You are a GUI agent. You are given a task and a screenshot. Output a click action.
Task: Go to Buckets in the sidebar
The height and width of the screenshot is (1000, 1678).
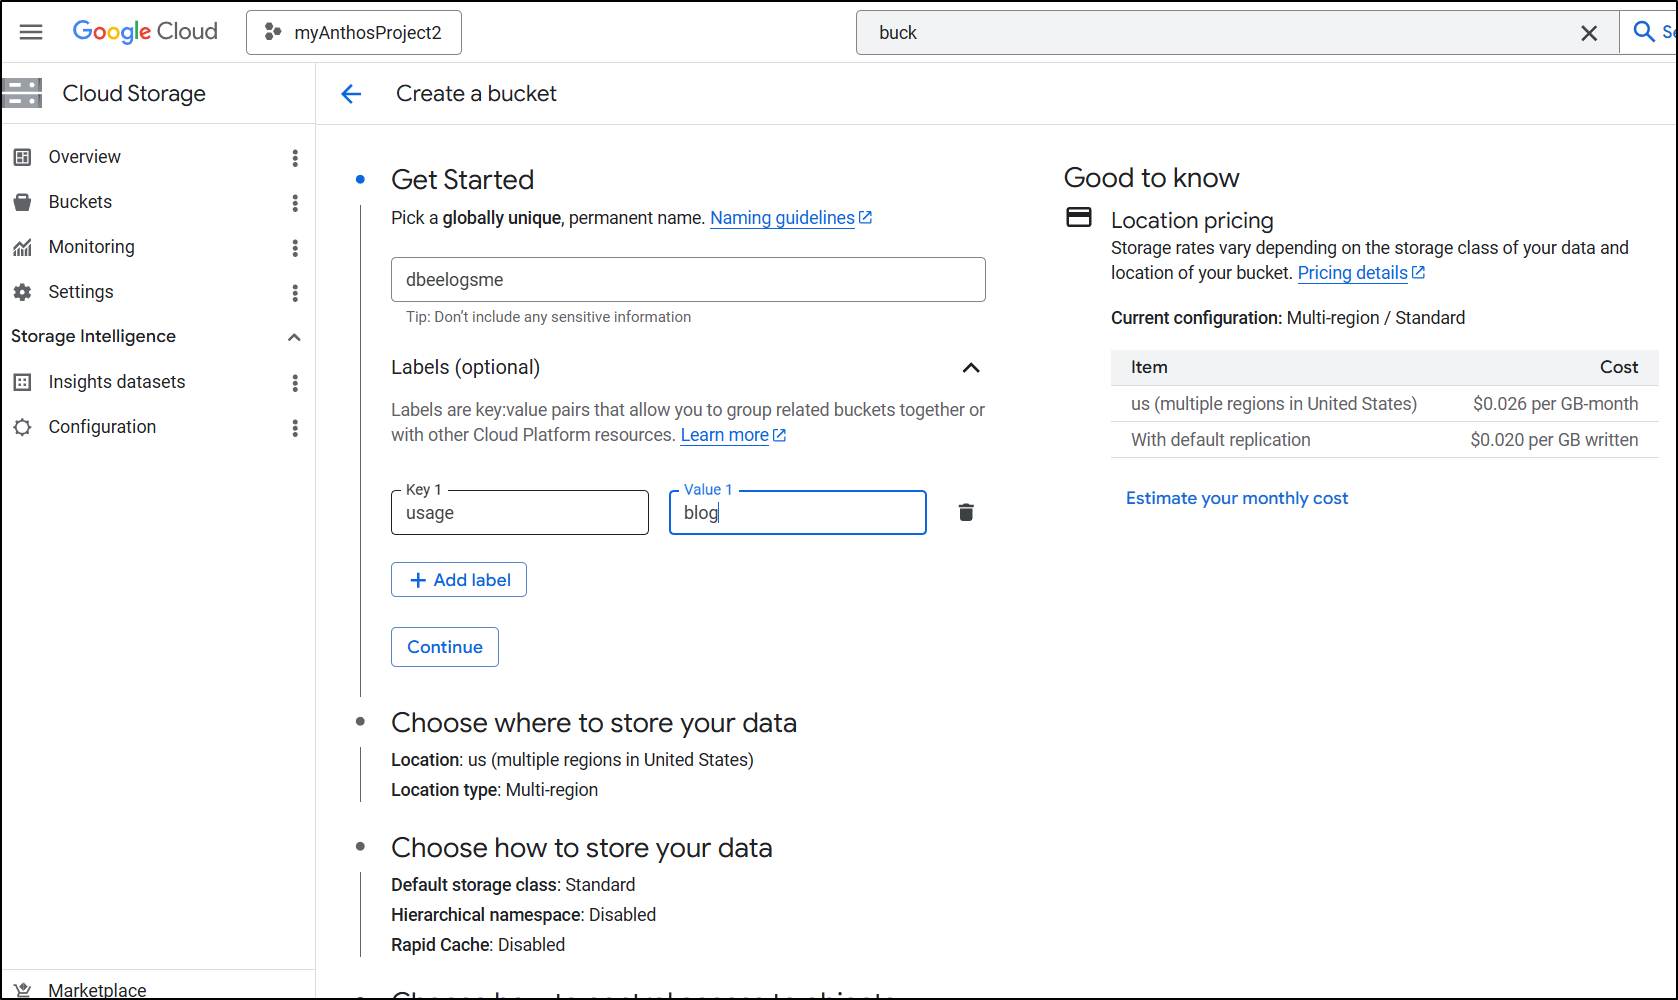coord(80,202)
